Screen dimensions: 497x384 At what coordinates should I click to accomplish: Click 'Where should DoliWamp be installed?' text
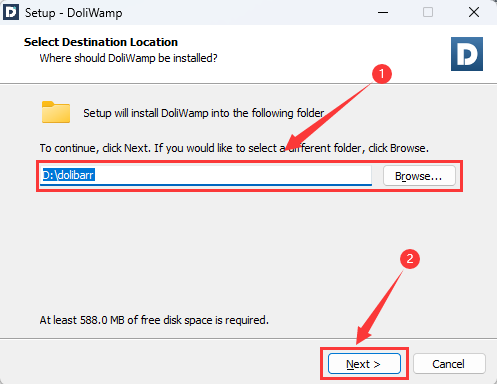[x=128, y=58]
